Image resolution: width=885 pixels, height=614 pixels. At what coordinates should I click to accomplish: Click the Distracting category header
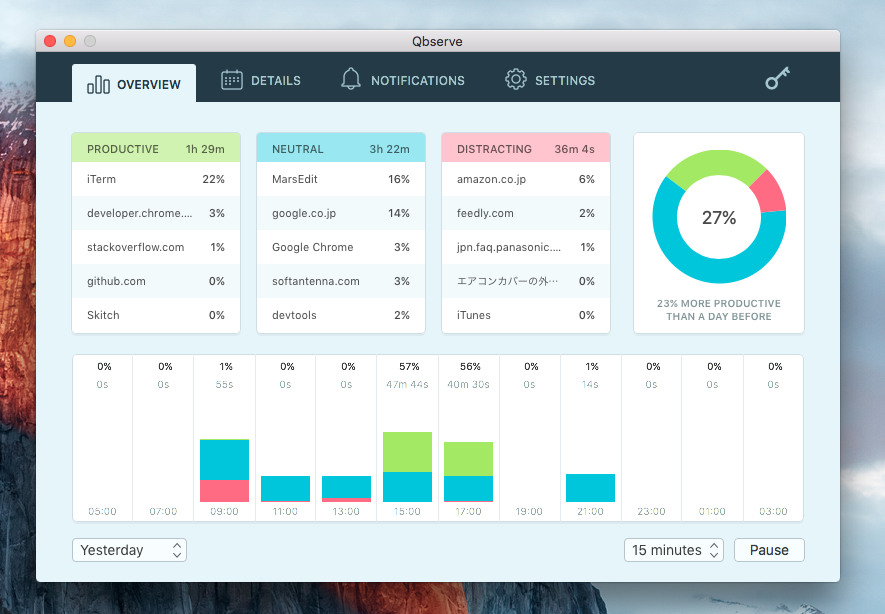[525, 149]
